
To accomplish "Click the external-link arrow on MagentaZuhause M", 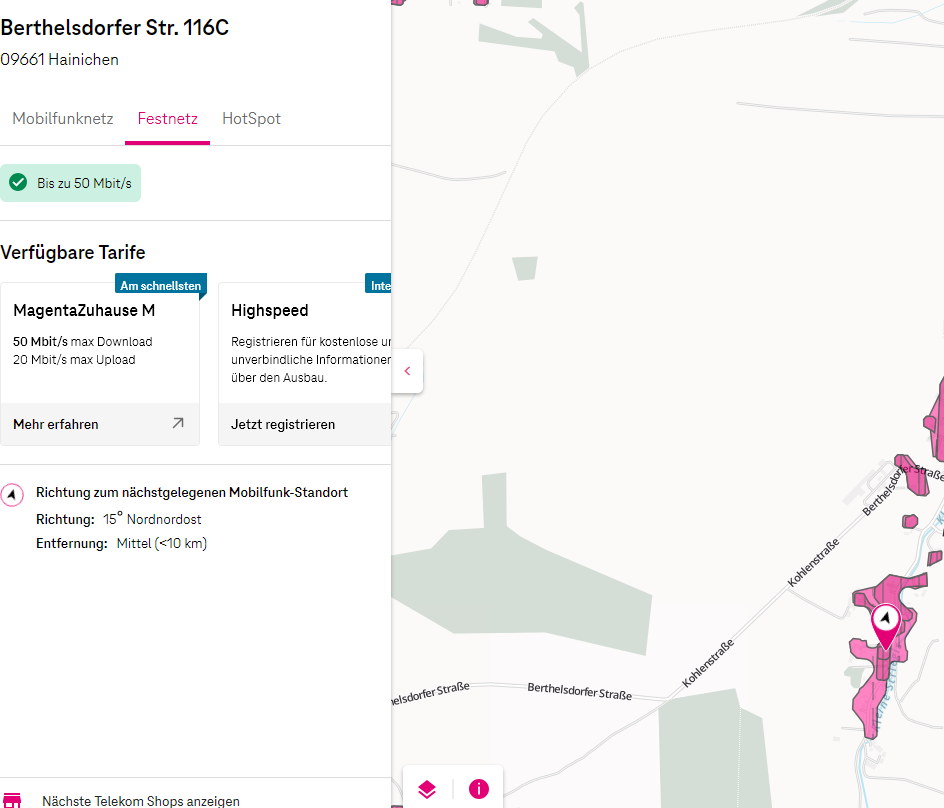I will pos(178,423).
